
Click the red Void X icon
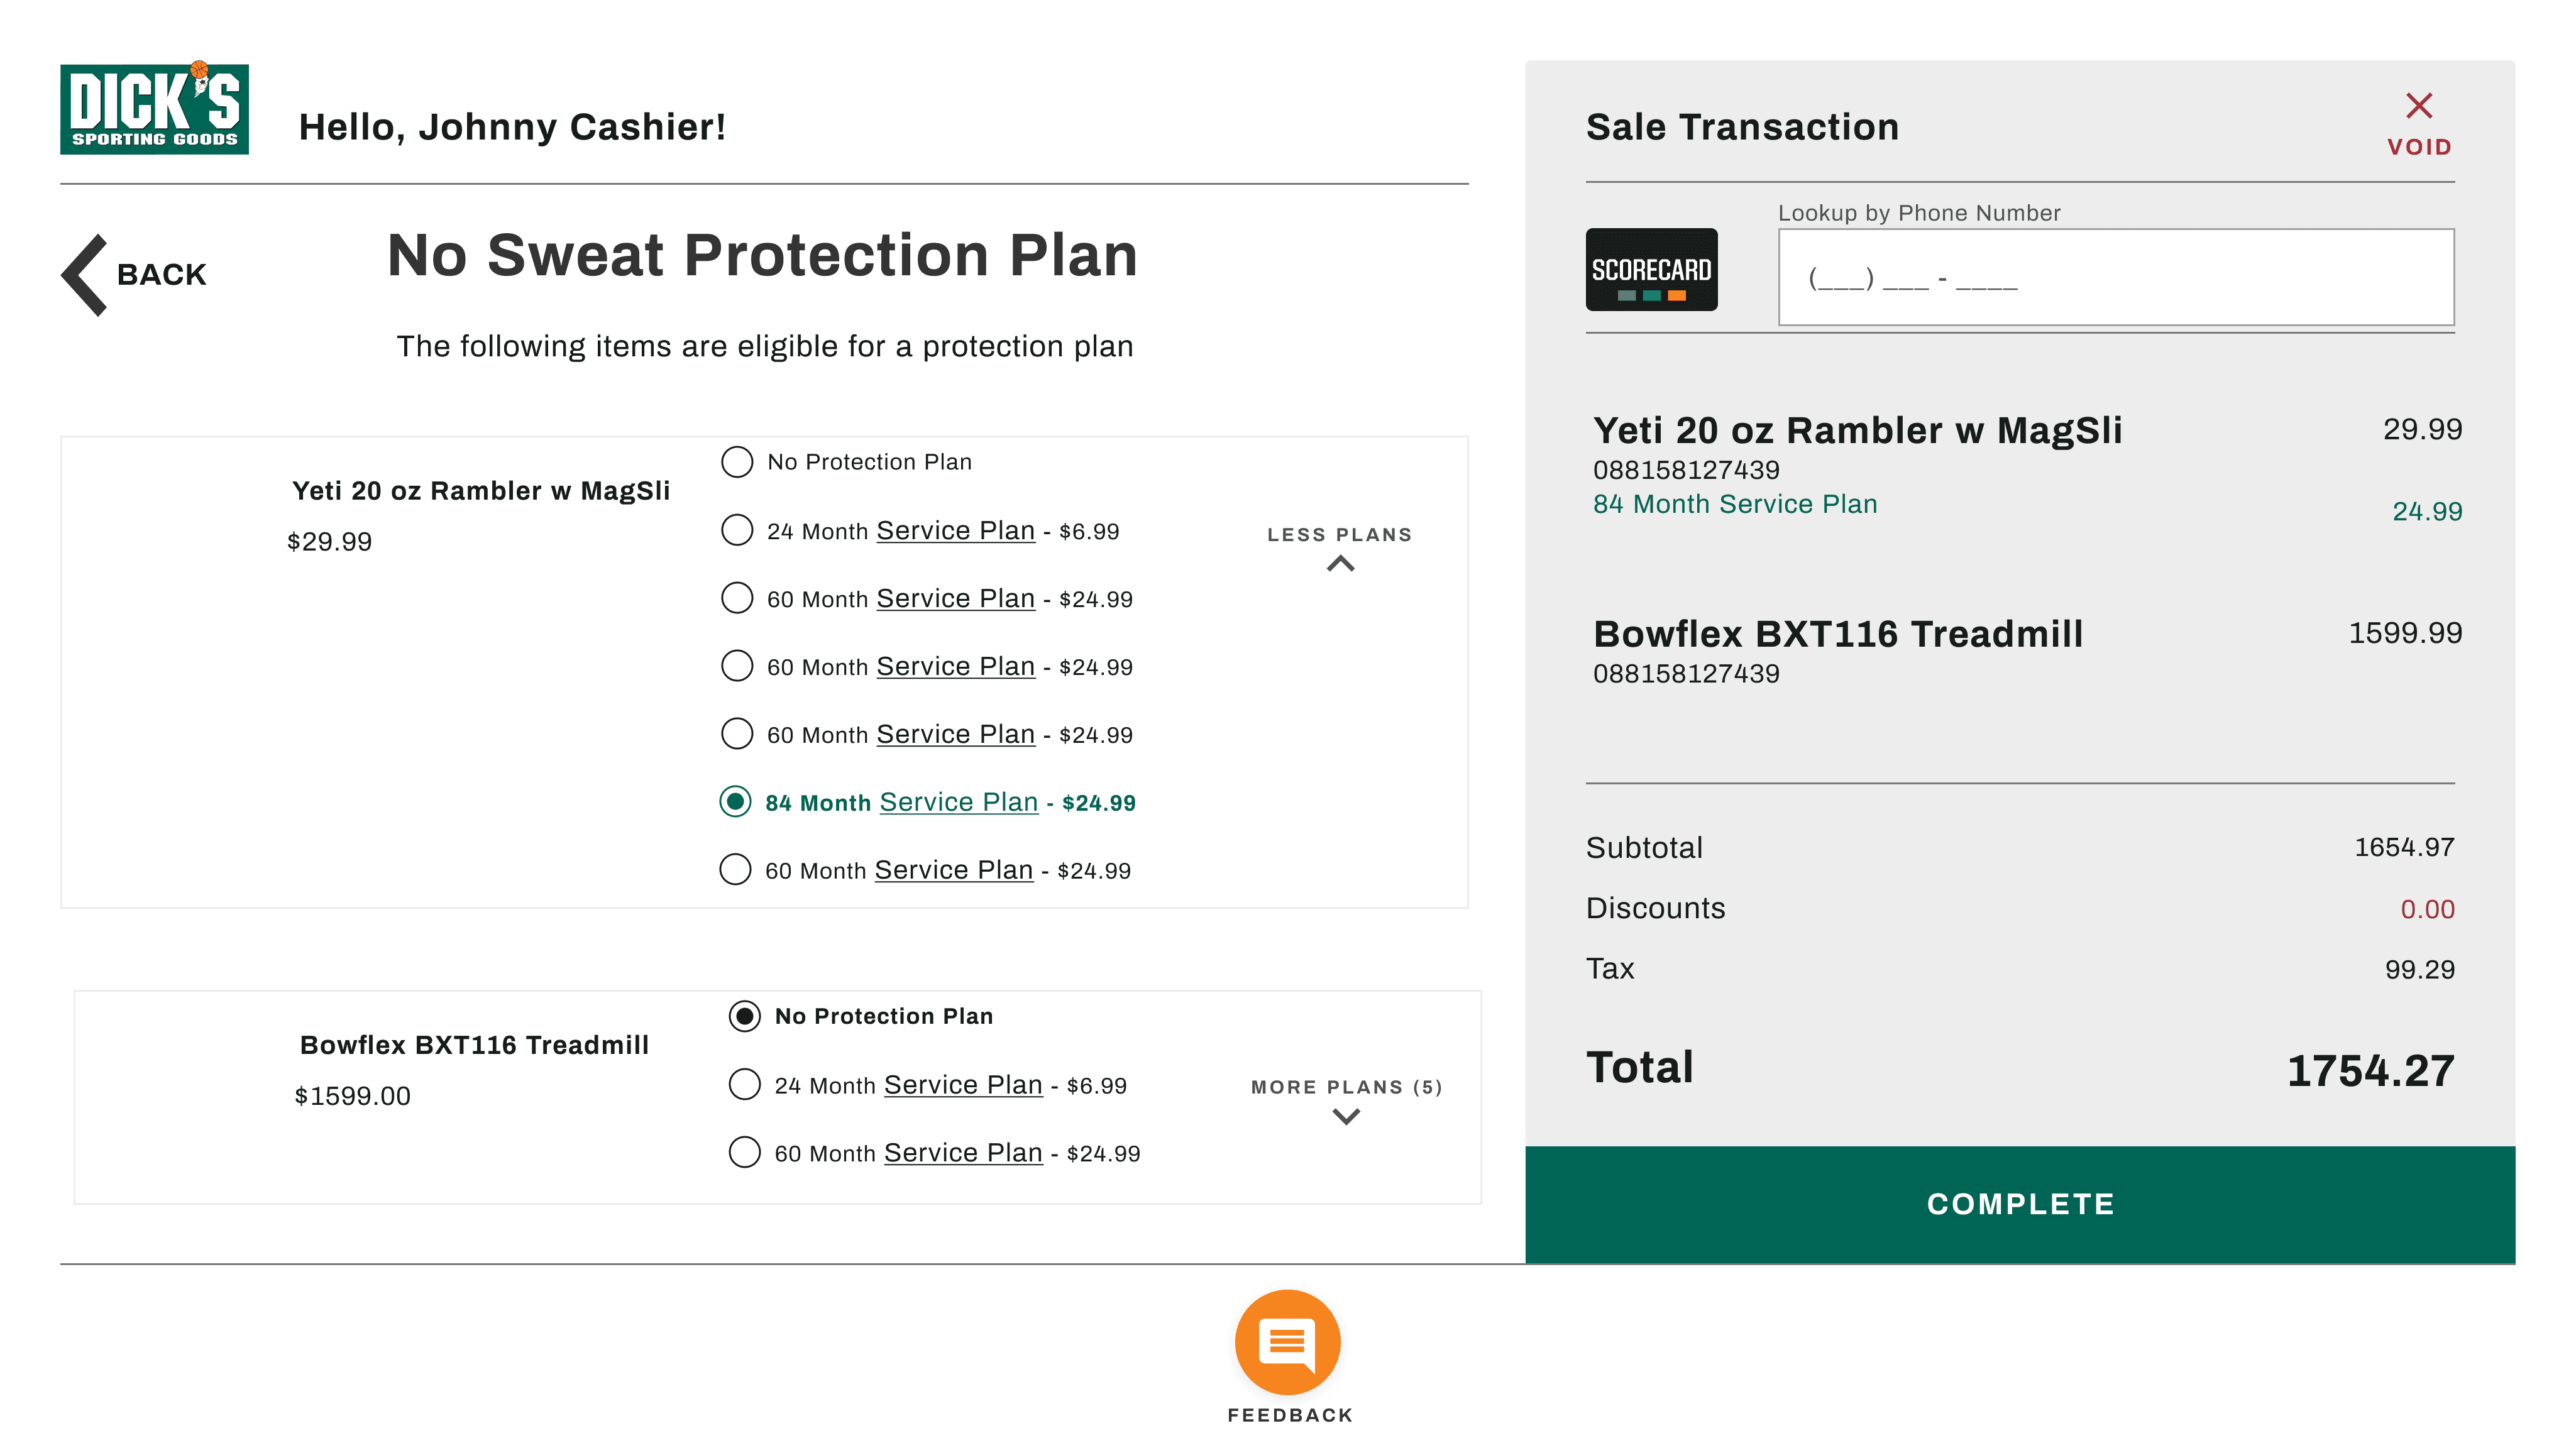2418,106
